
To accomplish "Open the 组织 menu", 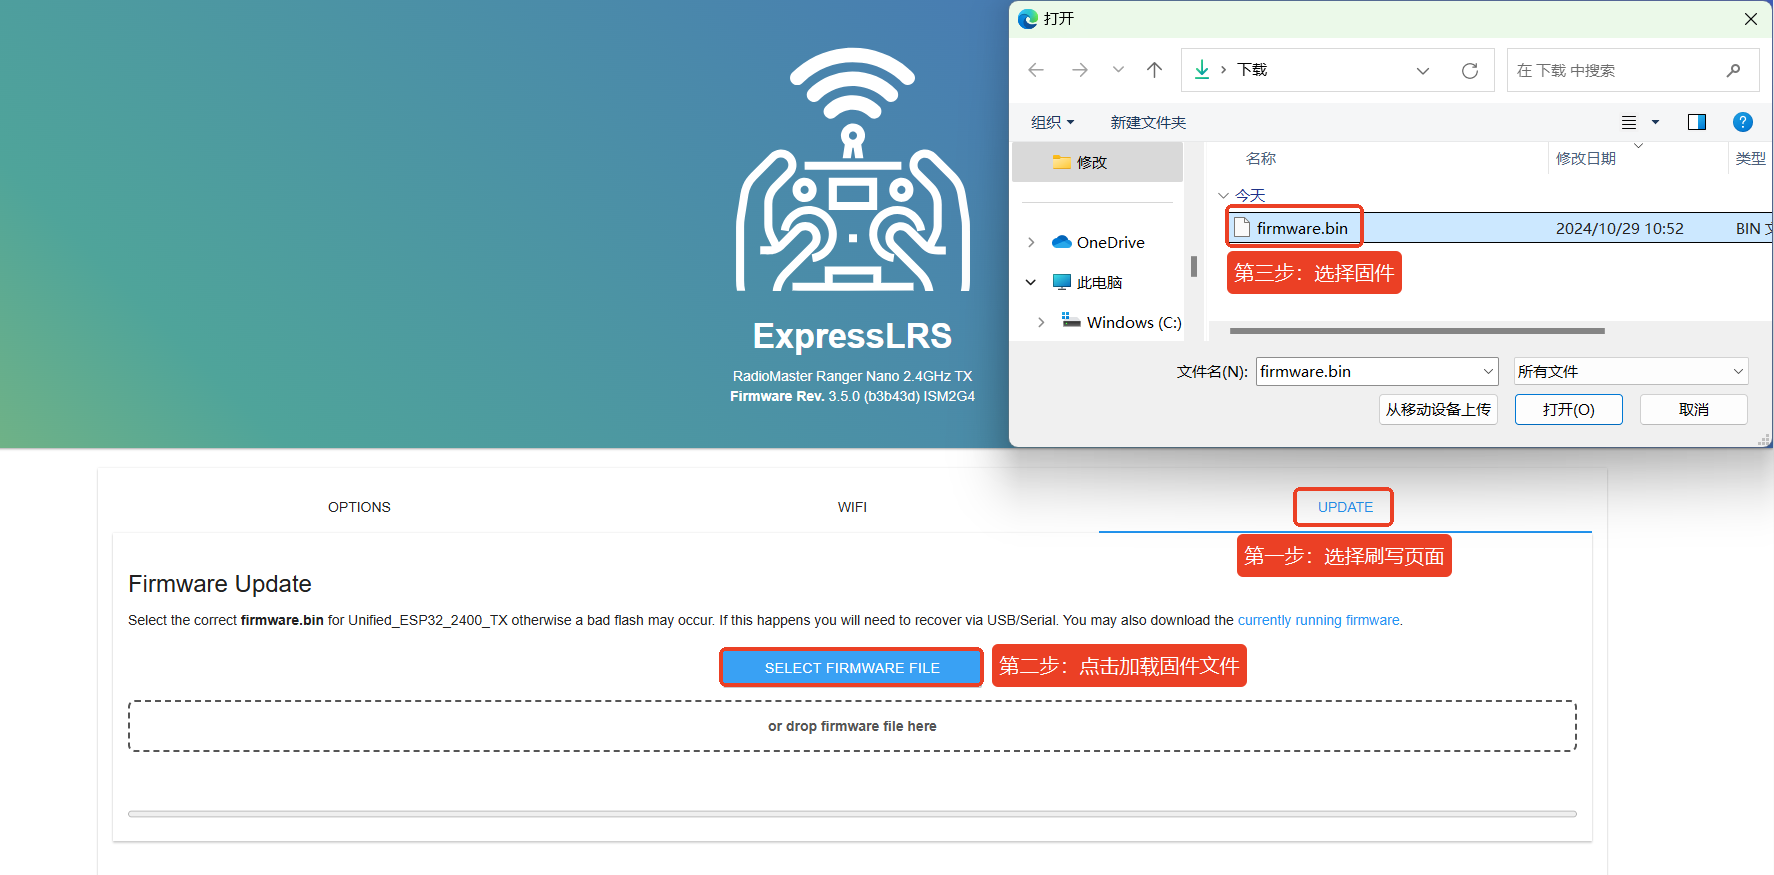I will pos(1053,122).
